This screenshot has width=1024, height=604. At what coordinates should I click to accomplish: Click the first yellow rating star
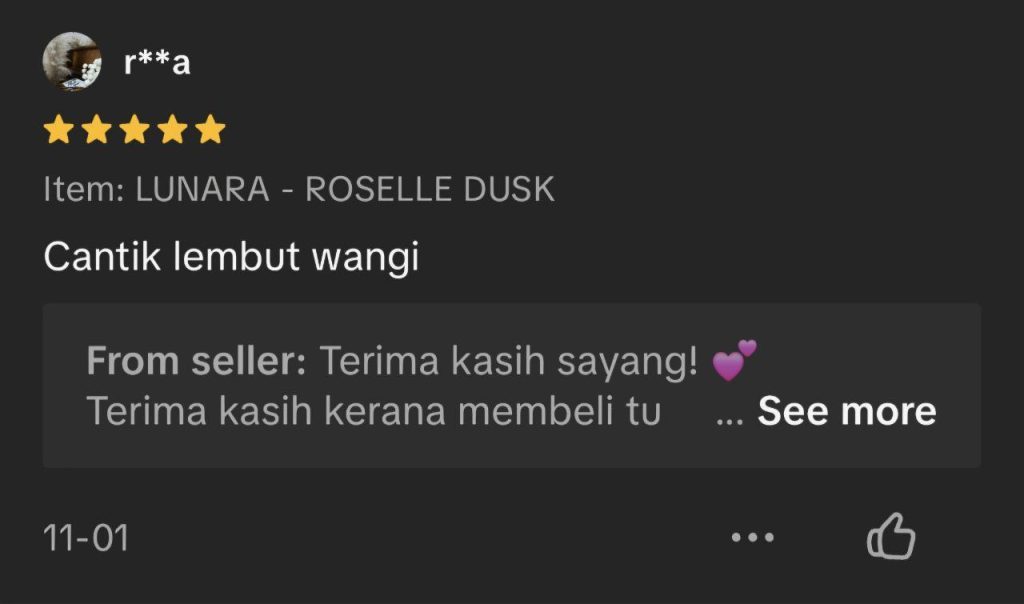pyautogui.click(x=59, y=129)
